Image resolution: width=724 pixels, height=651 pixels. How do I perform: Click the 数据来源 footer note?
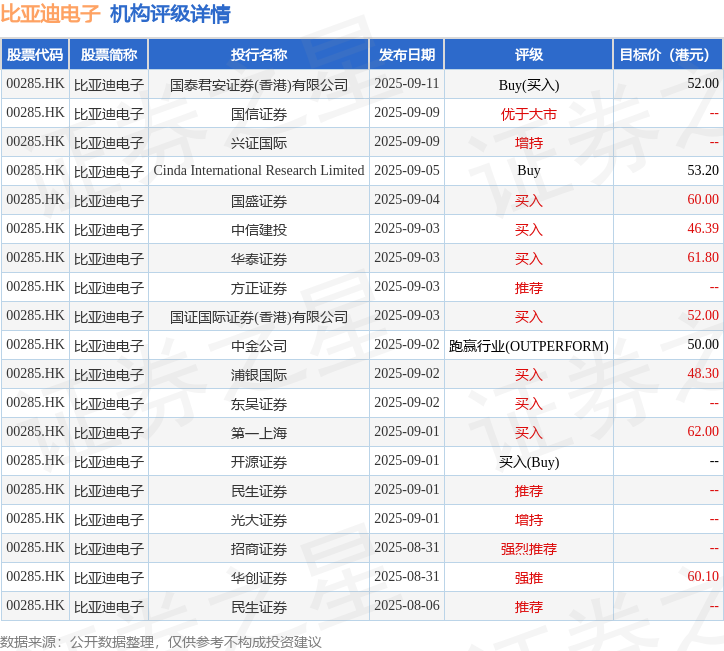click(161, 642)
